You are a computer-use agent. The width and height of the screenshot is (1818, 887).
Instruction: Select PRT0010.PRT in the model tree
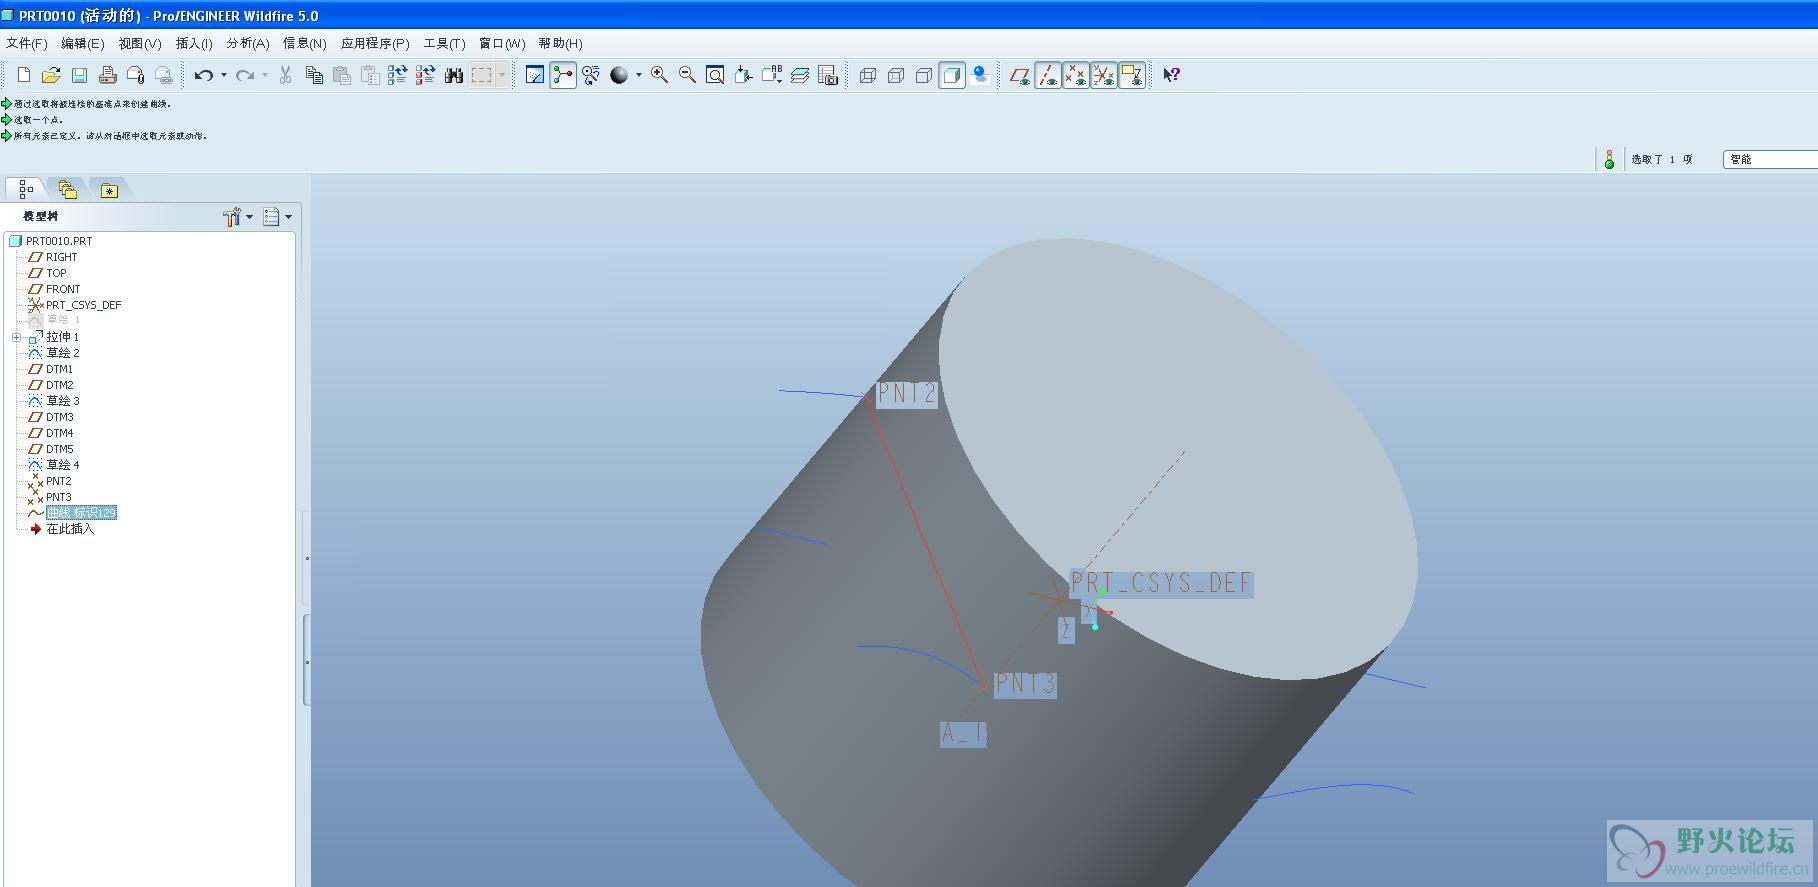coord(59,241)
